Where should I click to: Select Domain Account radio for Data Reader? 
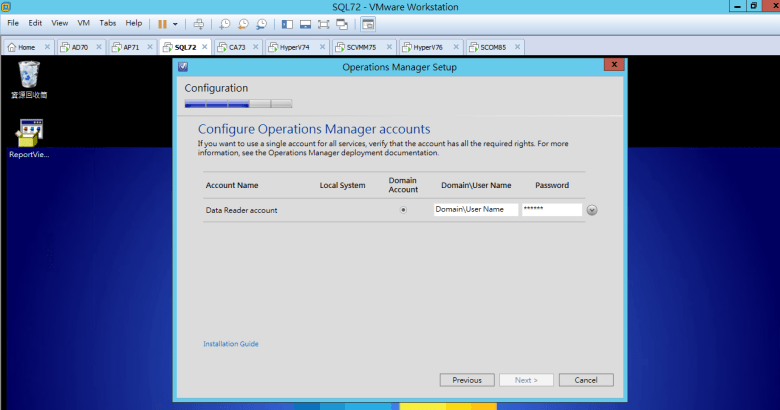coord(403,210)
